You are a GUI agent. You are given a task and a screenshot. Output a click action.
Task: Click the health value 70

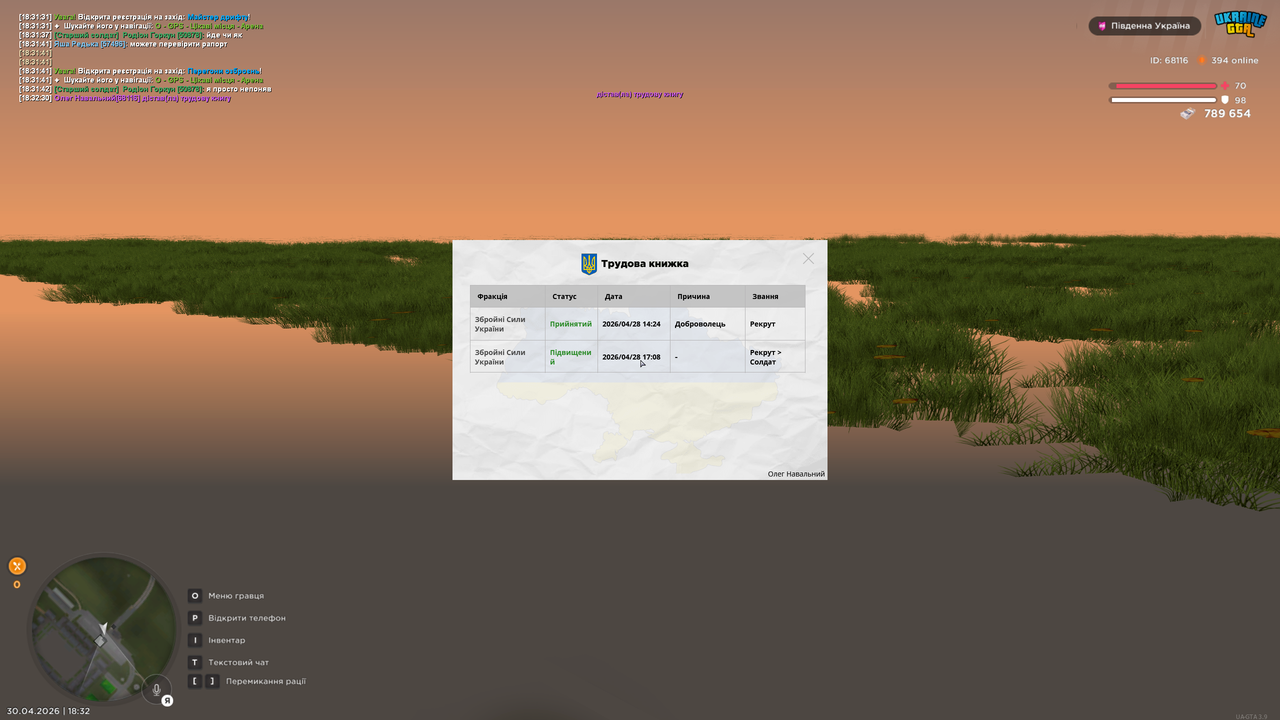click(1240, 86)
